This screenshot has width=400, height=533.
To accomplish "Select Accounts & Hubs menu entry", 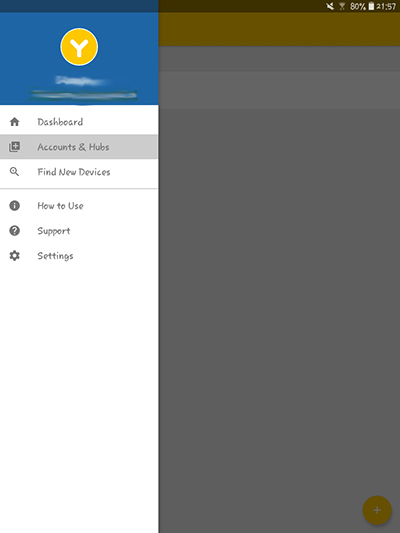I will pos(79,147).
